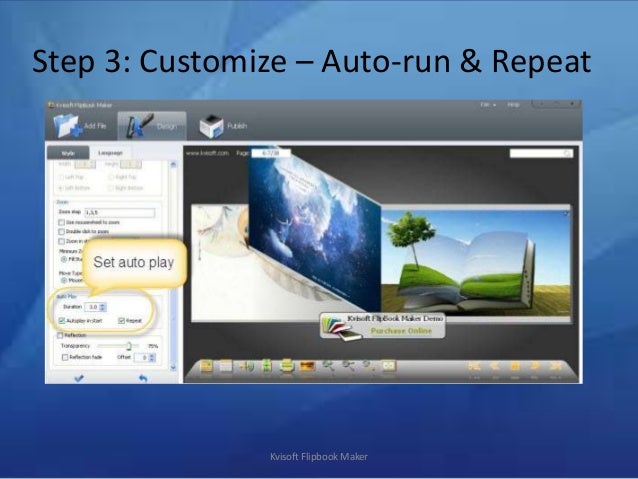The width and height of the screenshot is (638, 479).
Task: Click the tree and book page image
Action: (476, 263)
